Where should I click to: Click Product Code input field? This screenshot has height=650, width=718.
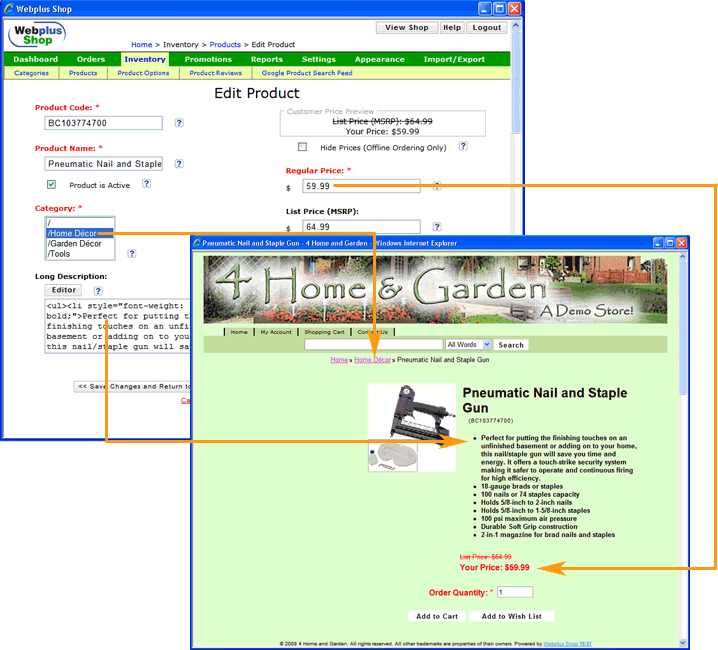point(103,123)
